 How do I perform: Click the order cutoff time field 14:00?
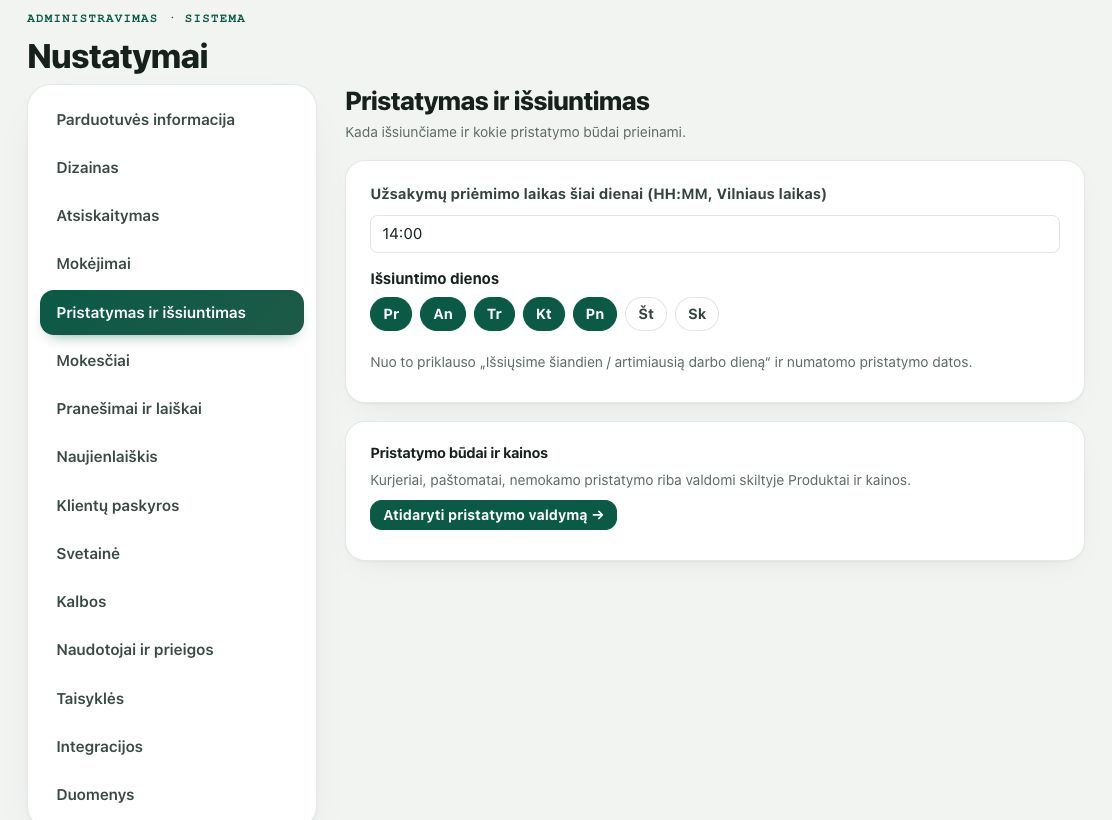pyautogui.click(x=715, y=234)
